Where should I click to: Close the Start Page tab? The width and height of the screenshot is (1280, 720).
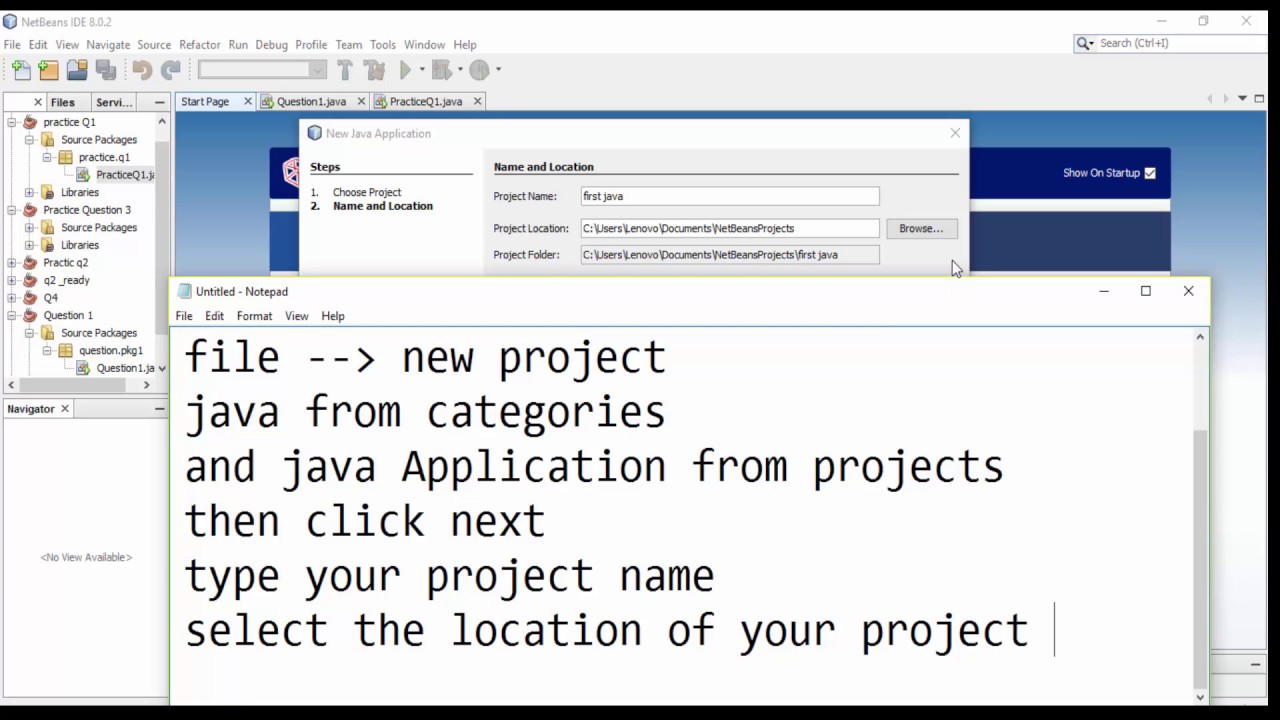(x=248, y=102)
